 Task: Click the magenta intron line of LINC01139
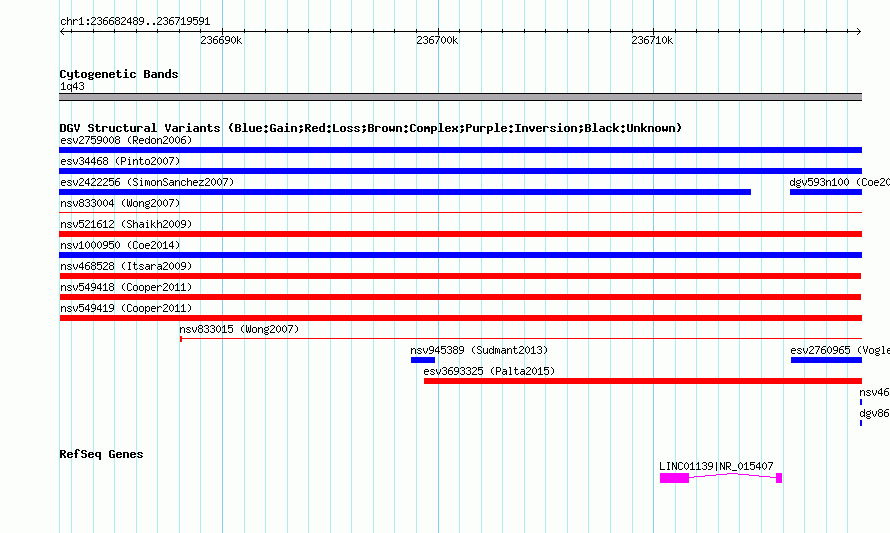733,475
